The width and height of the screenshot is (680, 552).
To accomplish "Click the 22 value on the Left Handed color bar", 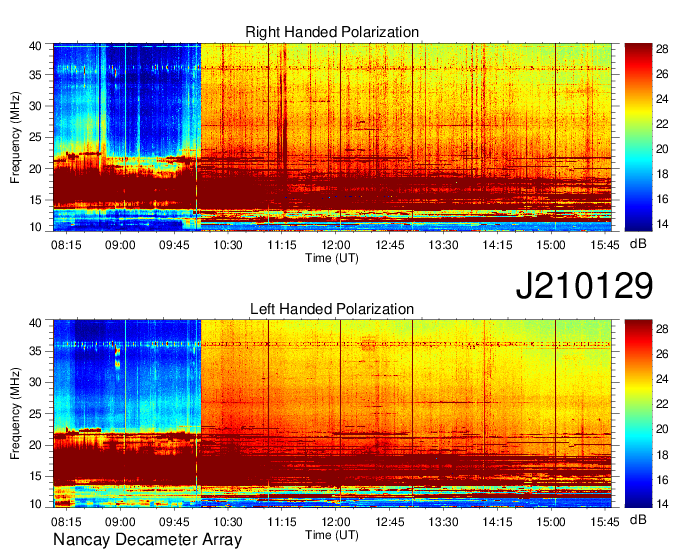I will 662,404.
